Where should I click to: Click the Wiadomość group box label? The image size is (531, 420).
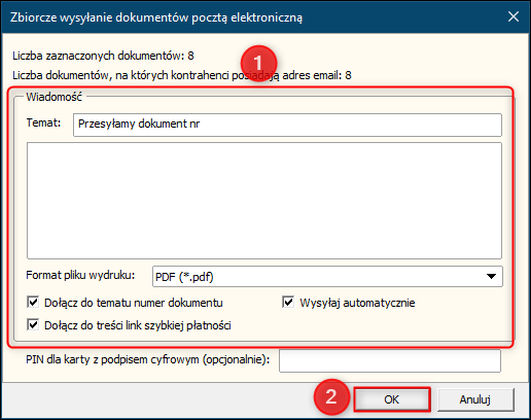(54, 97)
